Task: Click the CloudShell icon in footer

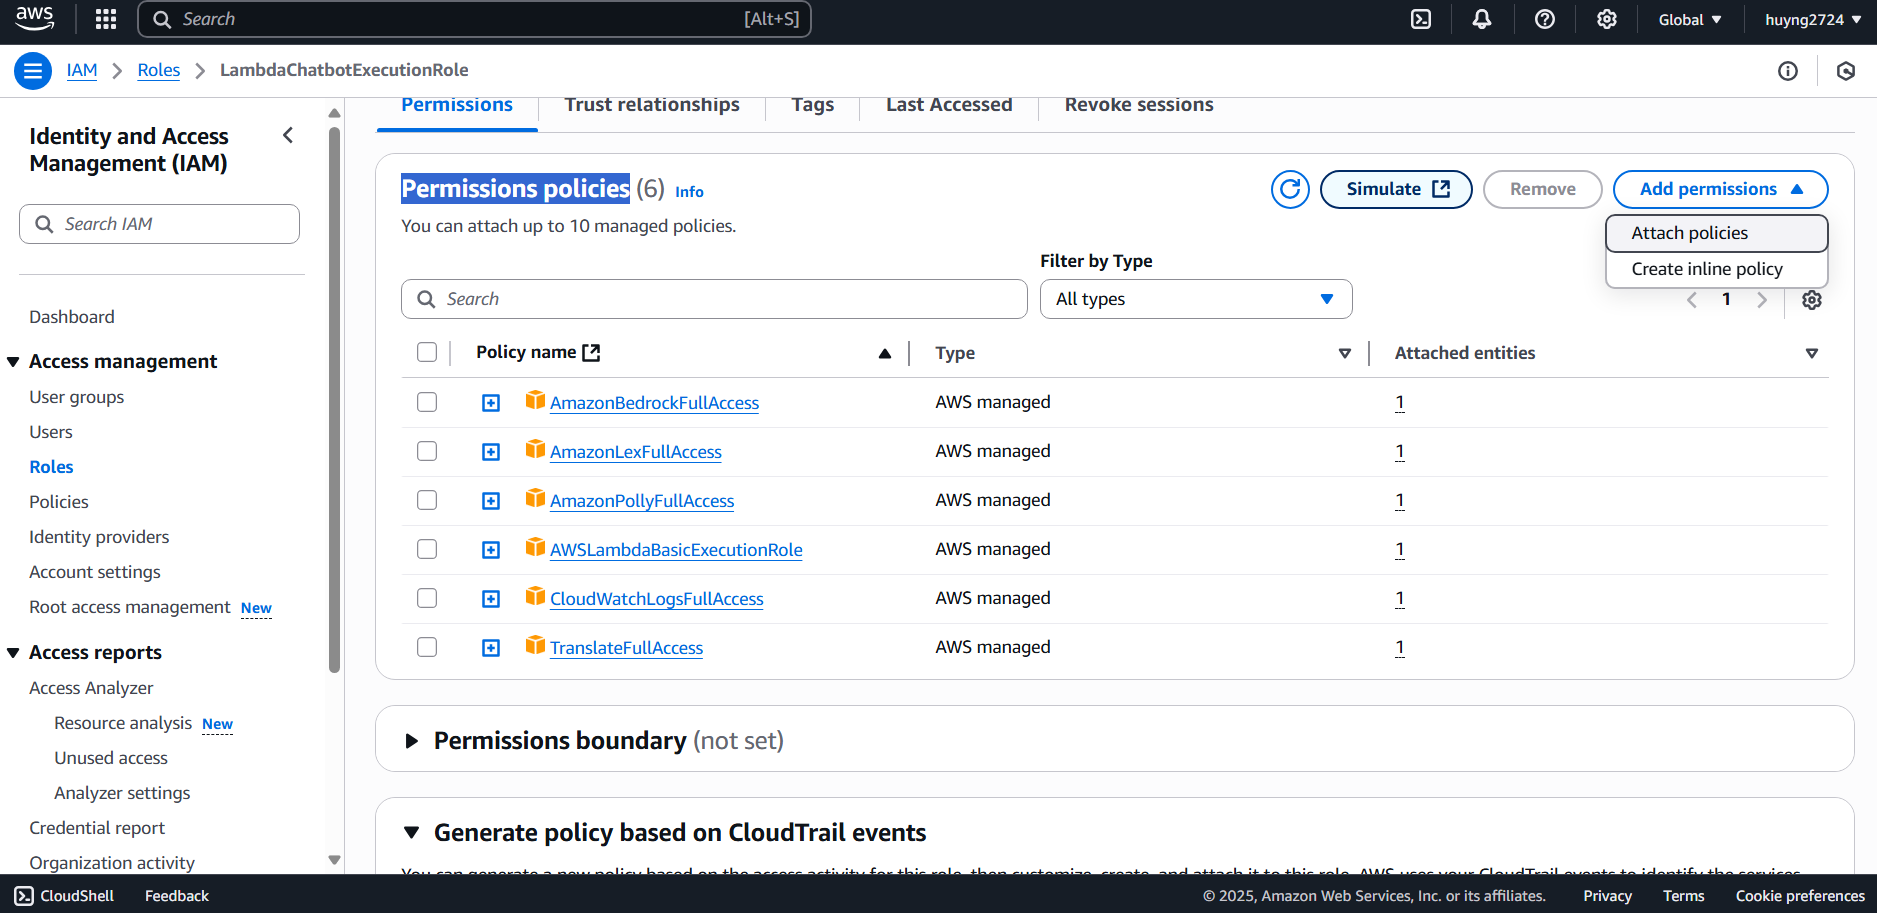Action: point(24,896)
